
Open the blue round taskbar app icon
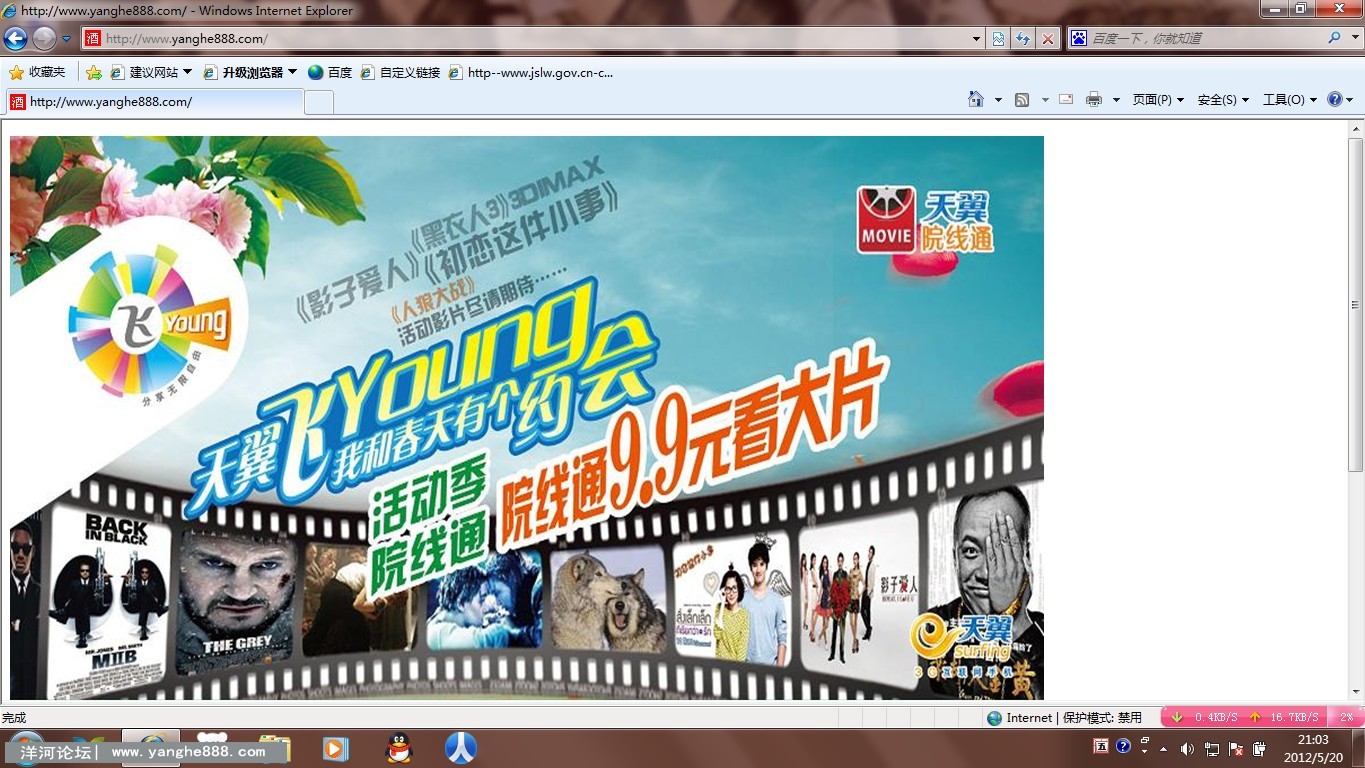pos(460,748)
